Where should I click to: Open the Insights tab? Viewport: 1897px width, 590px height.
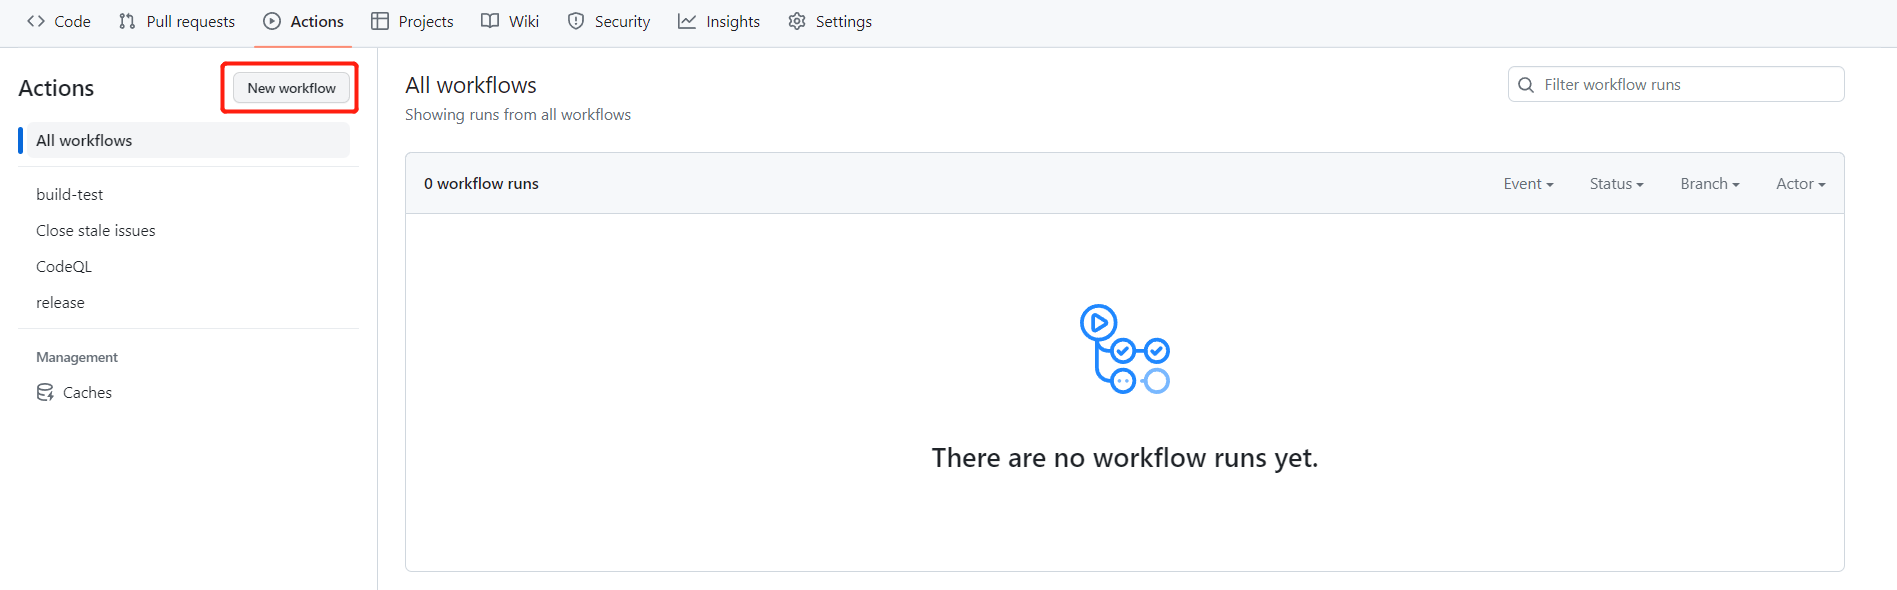(719, 21)
